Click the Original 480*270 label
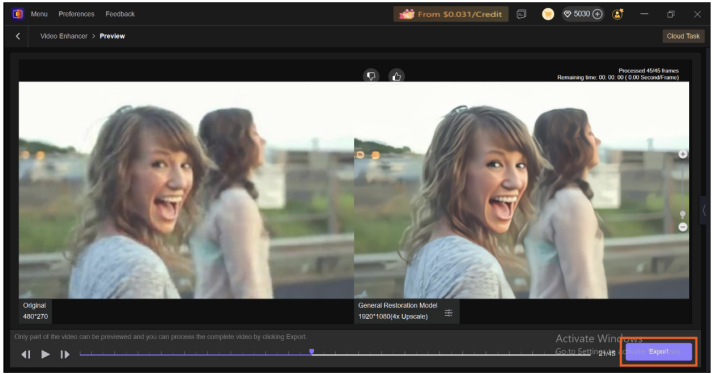This screenshot has width=714, height=374. point(35,311)
